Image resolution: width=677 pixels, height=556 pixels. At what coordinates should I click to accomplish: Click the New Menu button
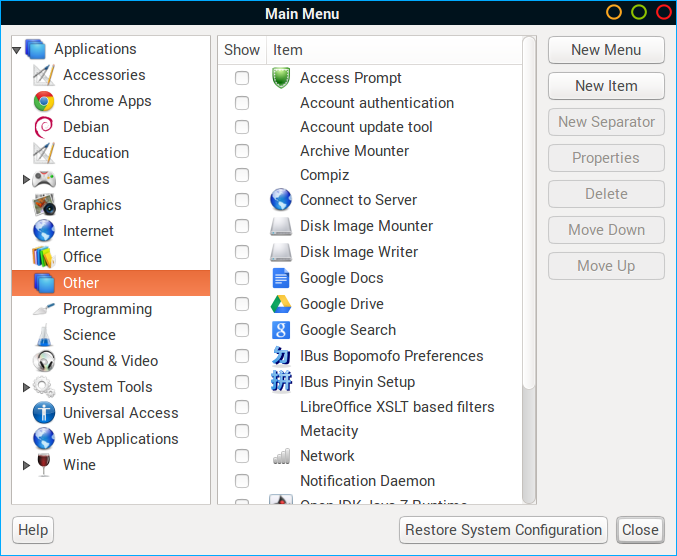coord(606,50)
